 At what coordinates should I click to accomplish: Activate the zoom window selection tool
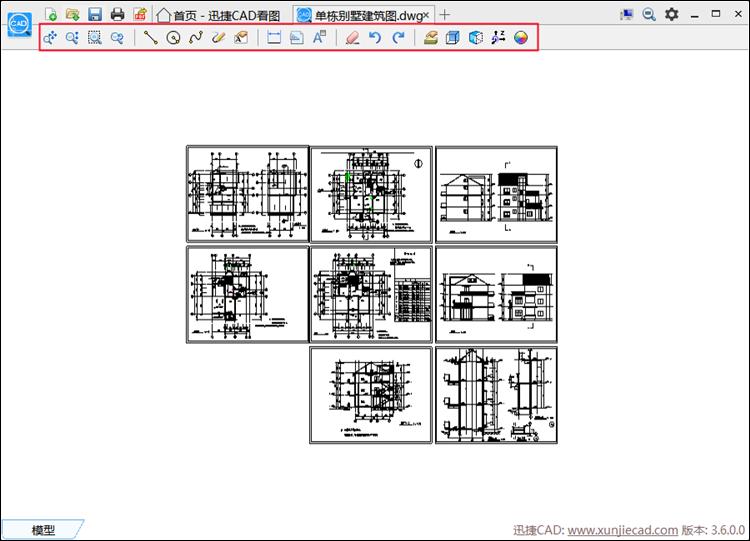pos(95,37)
